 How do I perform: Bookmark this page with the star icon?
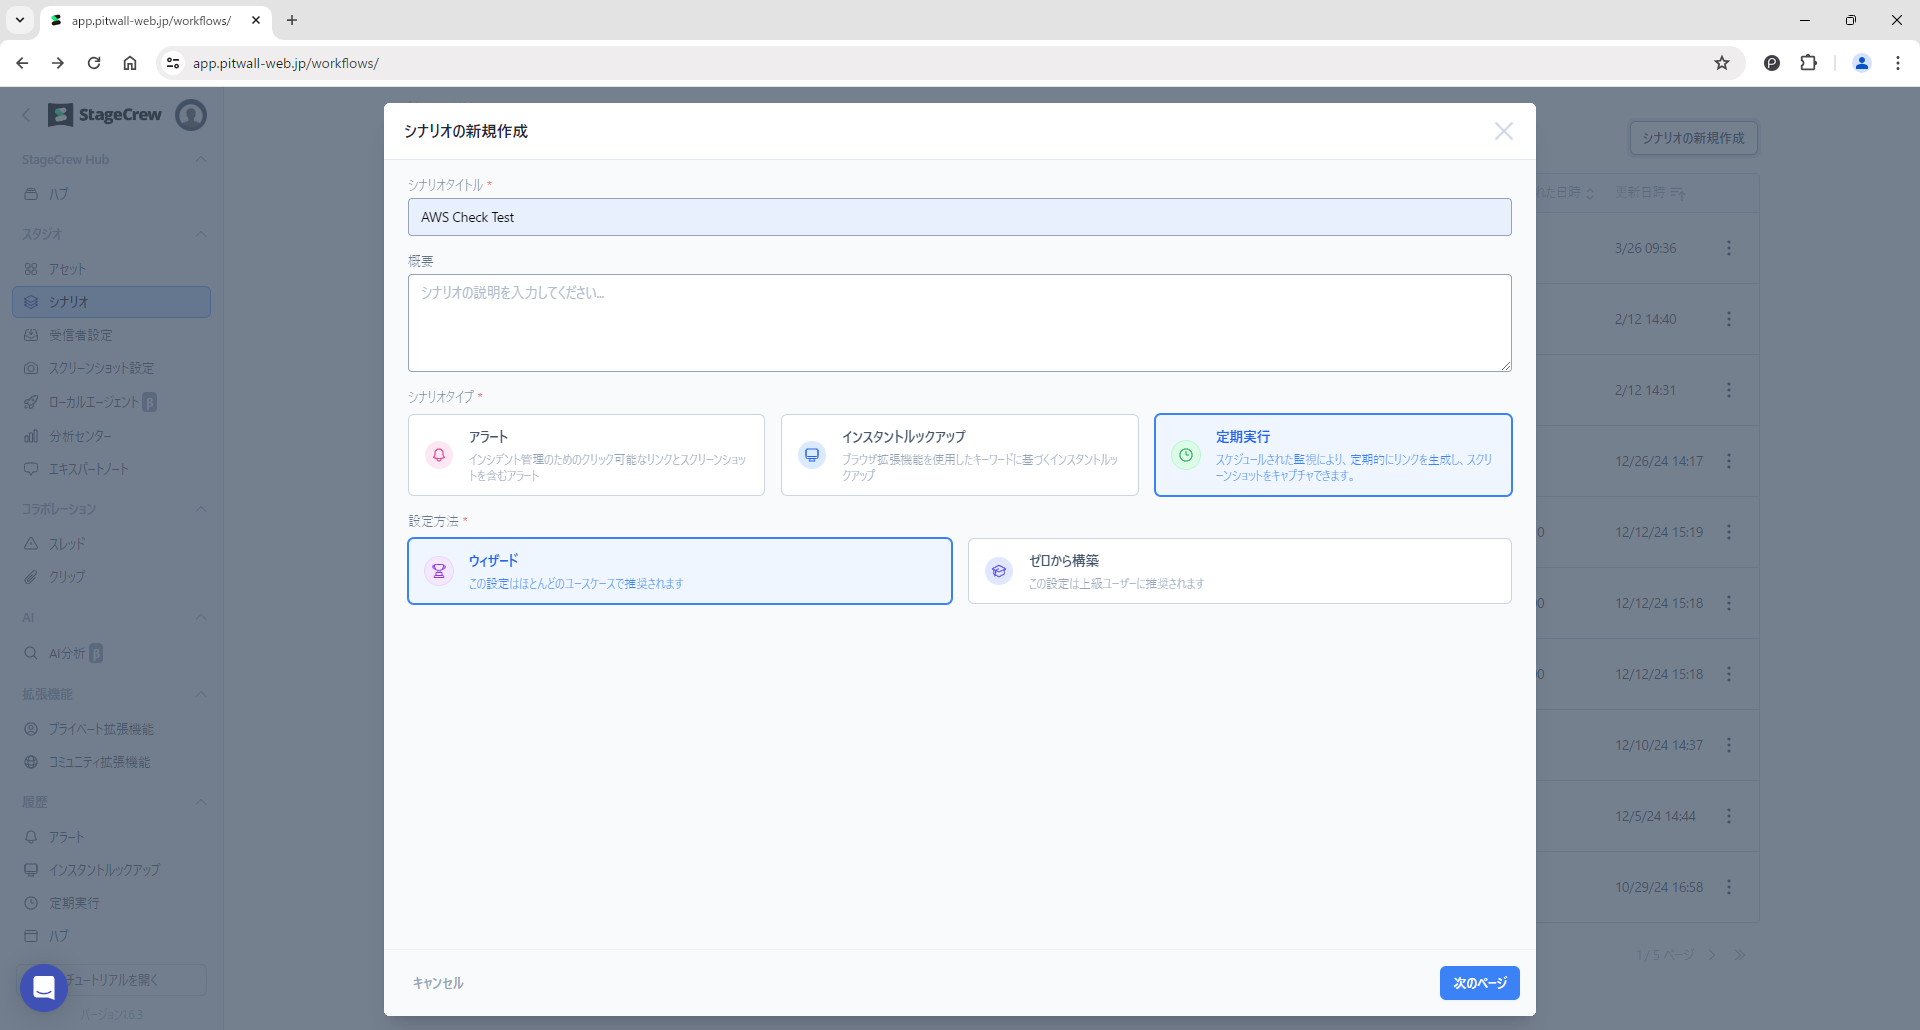click(x=1722, y=63)
